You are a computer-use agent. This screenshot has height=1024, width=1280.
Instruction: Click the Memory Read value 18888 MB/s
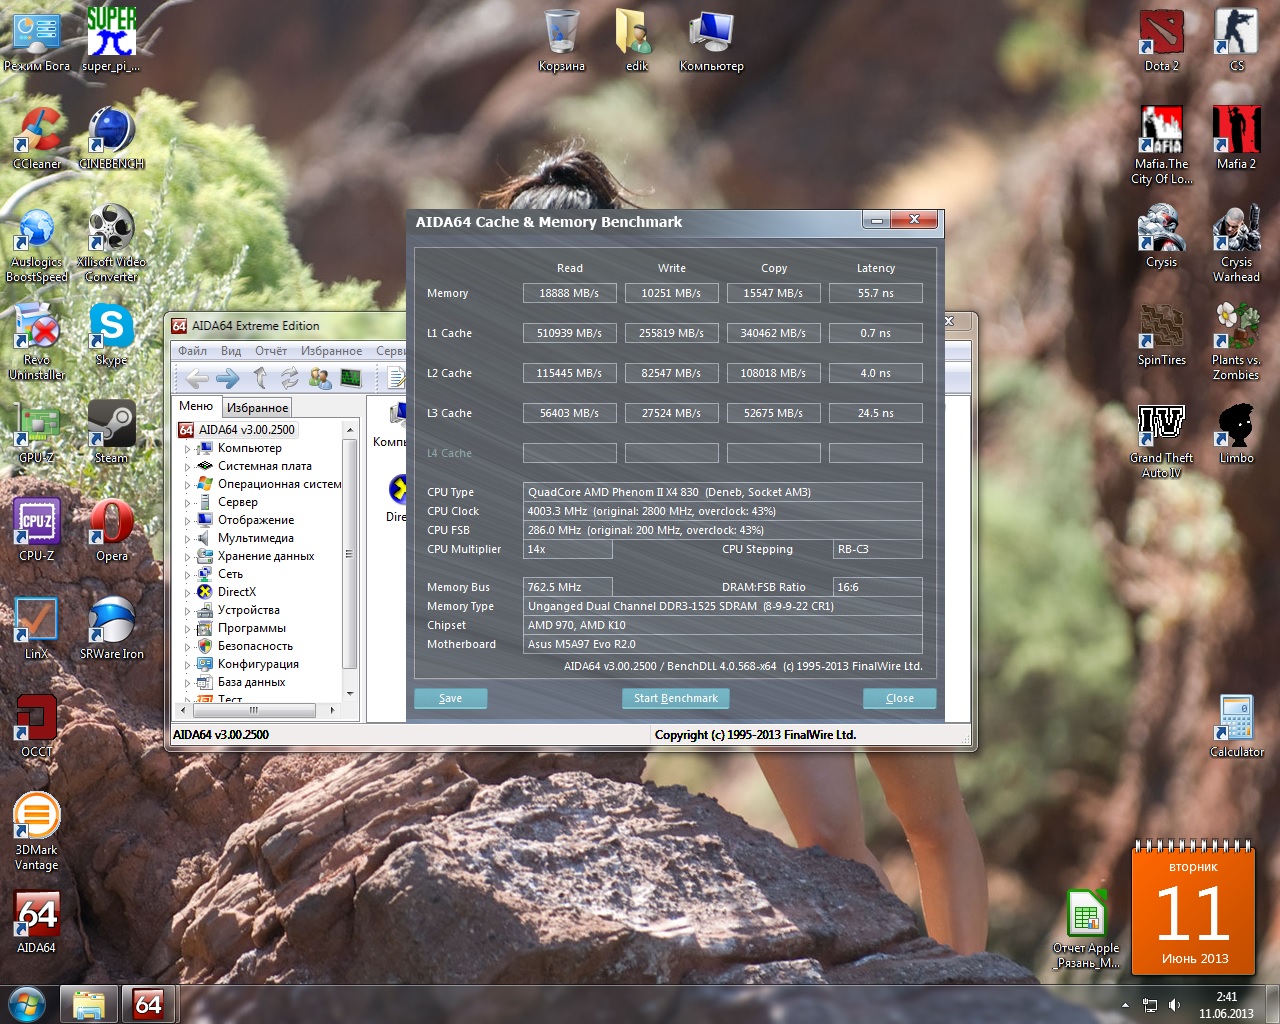(569, 293)
